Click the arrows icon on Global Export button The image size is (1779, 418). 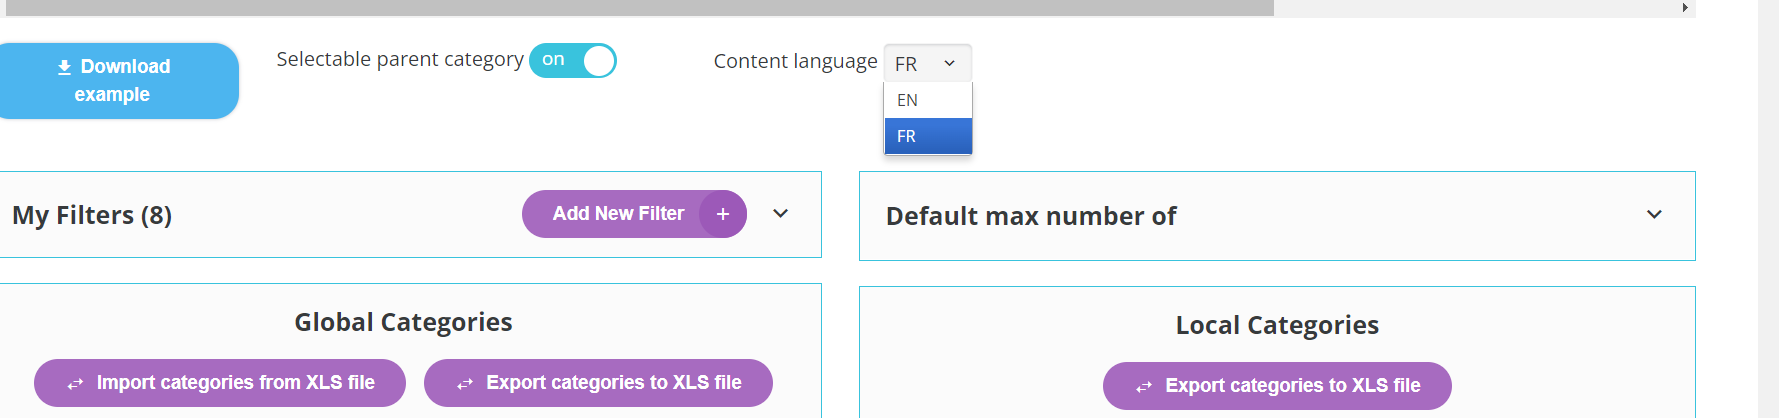point(465,384)
